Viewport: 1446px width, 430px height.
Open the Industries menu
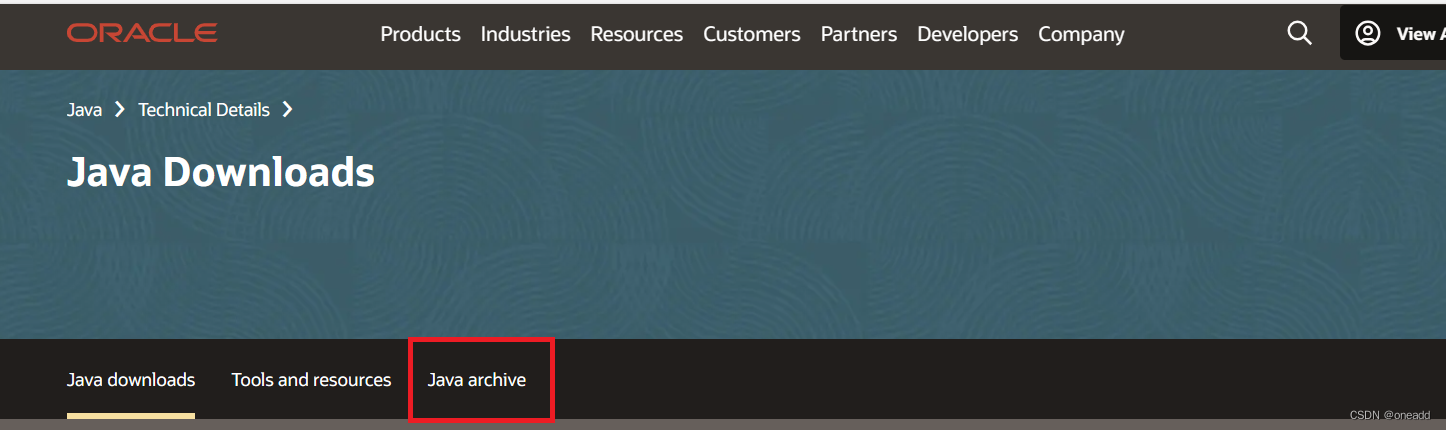click(525, 34)
